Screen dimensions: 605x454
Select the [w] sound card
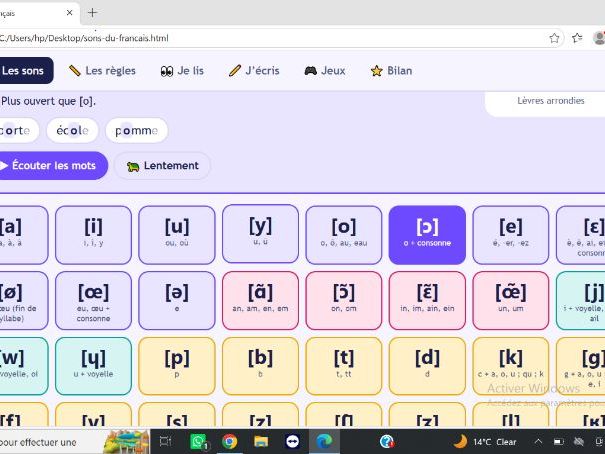24,366
